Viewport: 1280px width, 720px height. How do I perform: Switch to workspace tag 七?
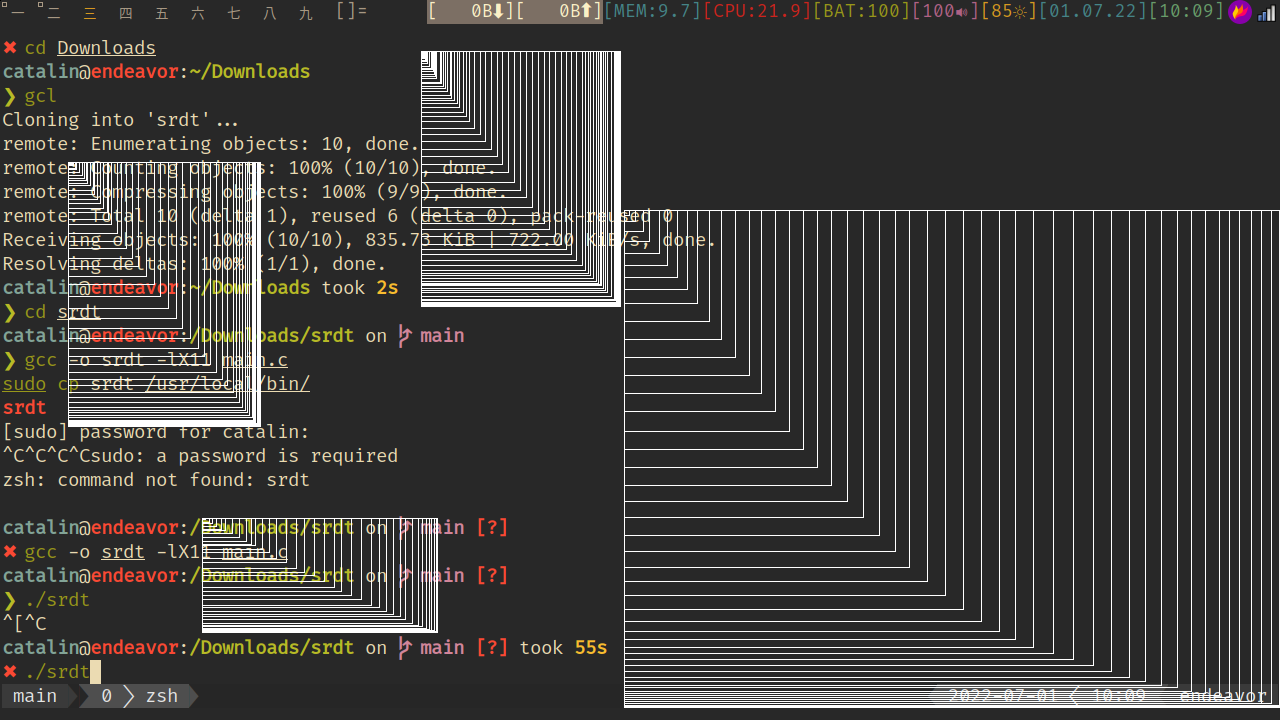coord(234,12)
